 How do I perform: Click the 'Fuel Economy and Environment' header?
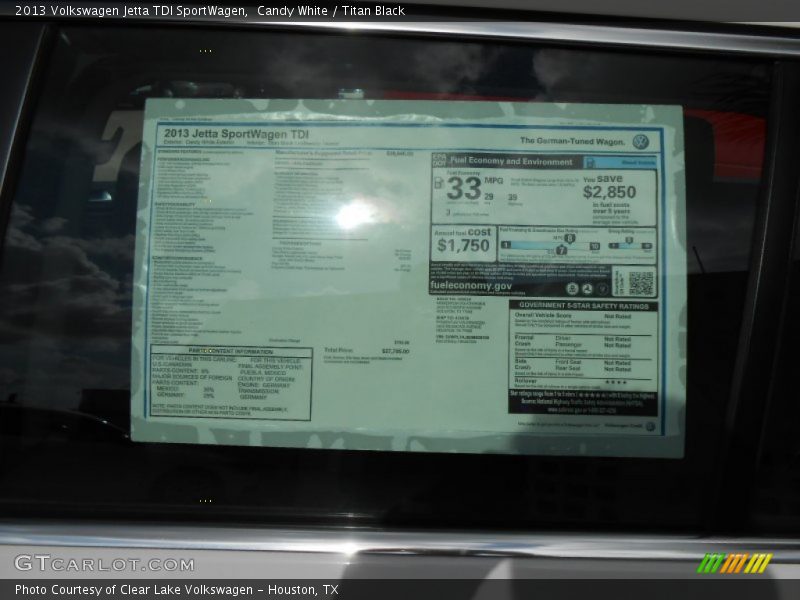tap(511, 161)
